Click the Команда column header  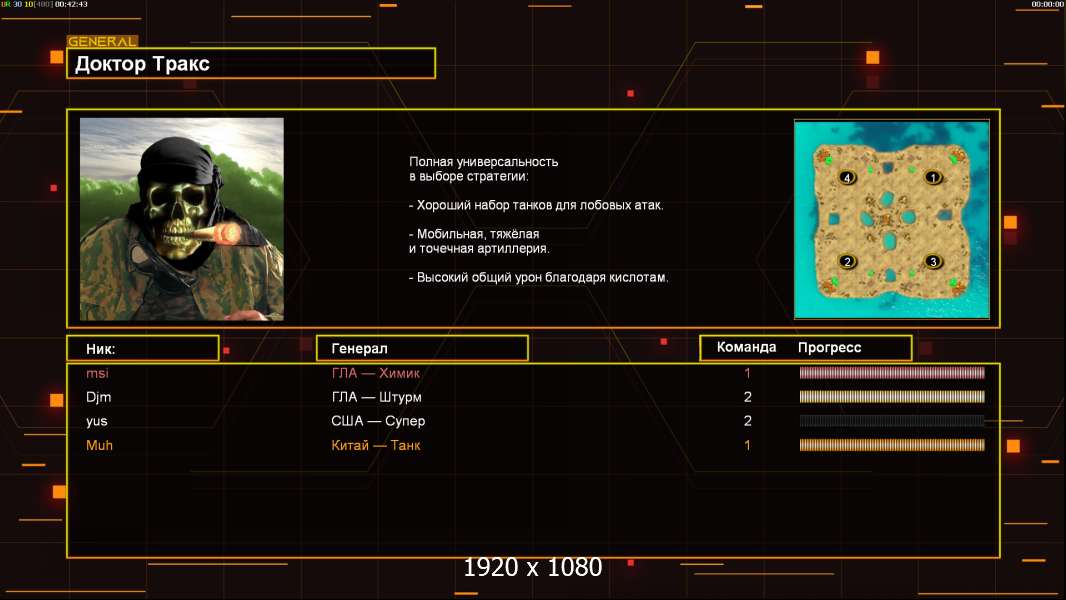(746, 347)
